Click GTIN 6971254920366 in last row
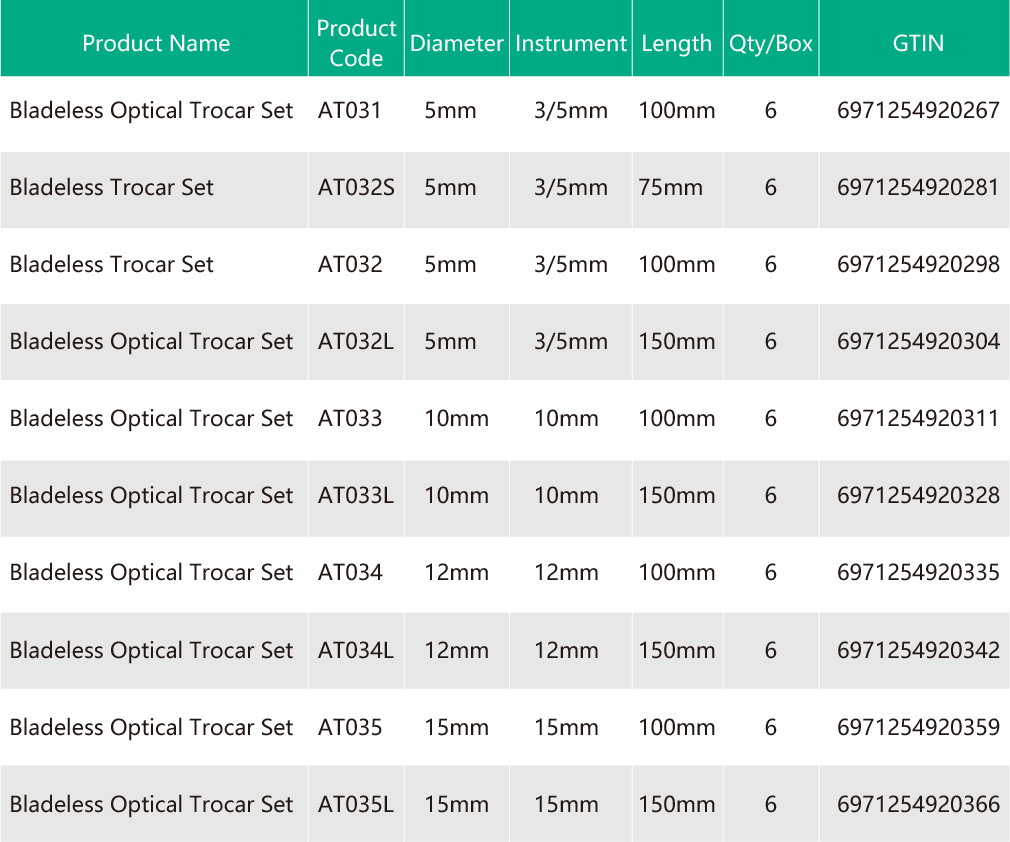This screenshot has width=1010, height=842. coord(917,804)
